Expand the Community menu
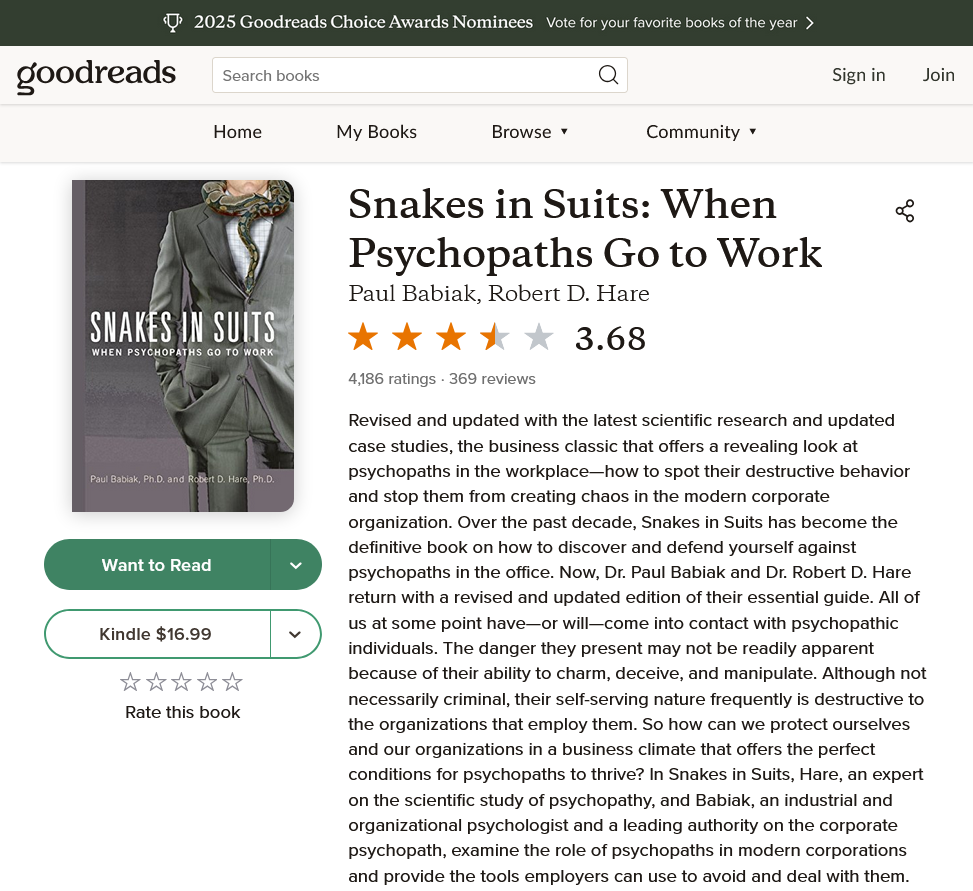 point(701,132)
